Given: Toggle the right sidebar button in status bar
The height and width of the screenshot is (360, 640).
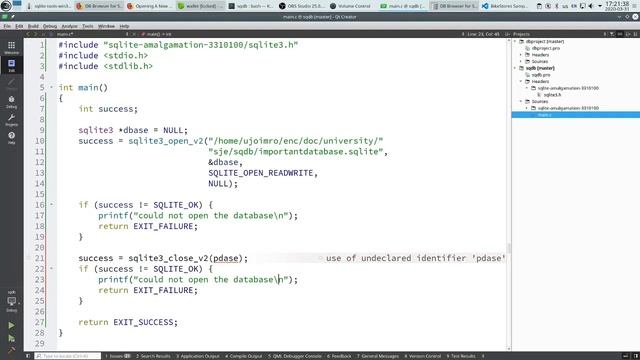Looking at the screenshot, I should click(x=635, y=356).
